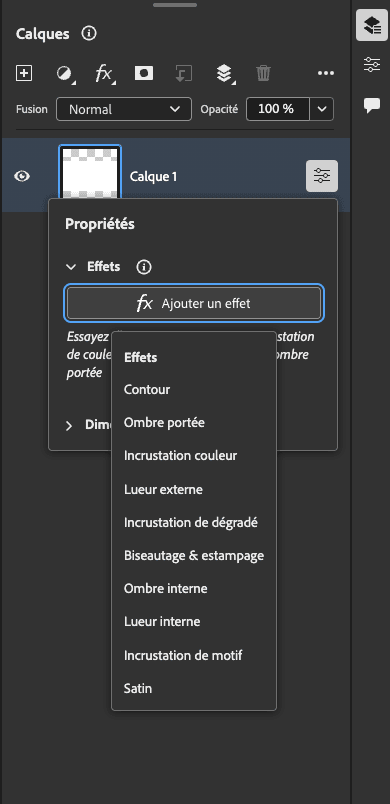Click the layer group stack icon
The width and height of the screenshot is (390, 804).
pyautogui.click(x=224, y=74)
